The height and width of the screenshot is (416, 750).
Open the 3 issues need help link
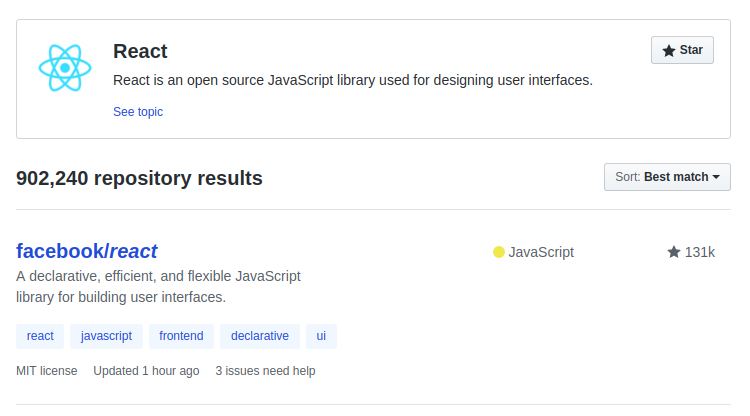(265, 371)
